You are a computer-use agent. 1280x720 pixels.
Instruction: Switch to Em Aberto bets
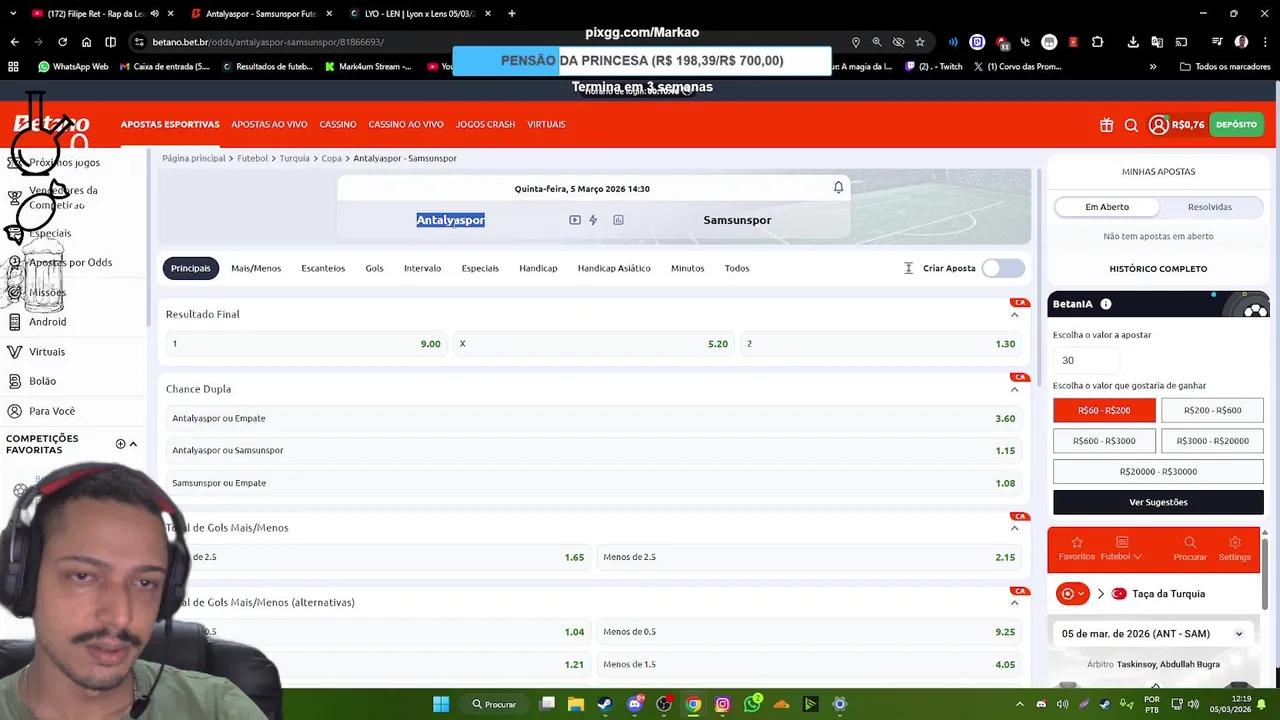coord(1107,207)
